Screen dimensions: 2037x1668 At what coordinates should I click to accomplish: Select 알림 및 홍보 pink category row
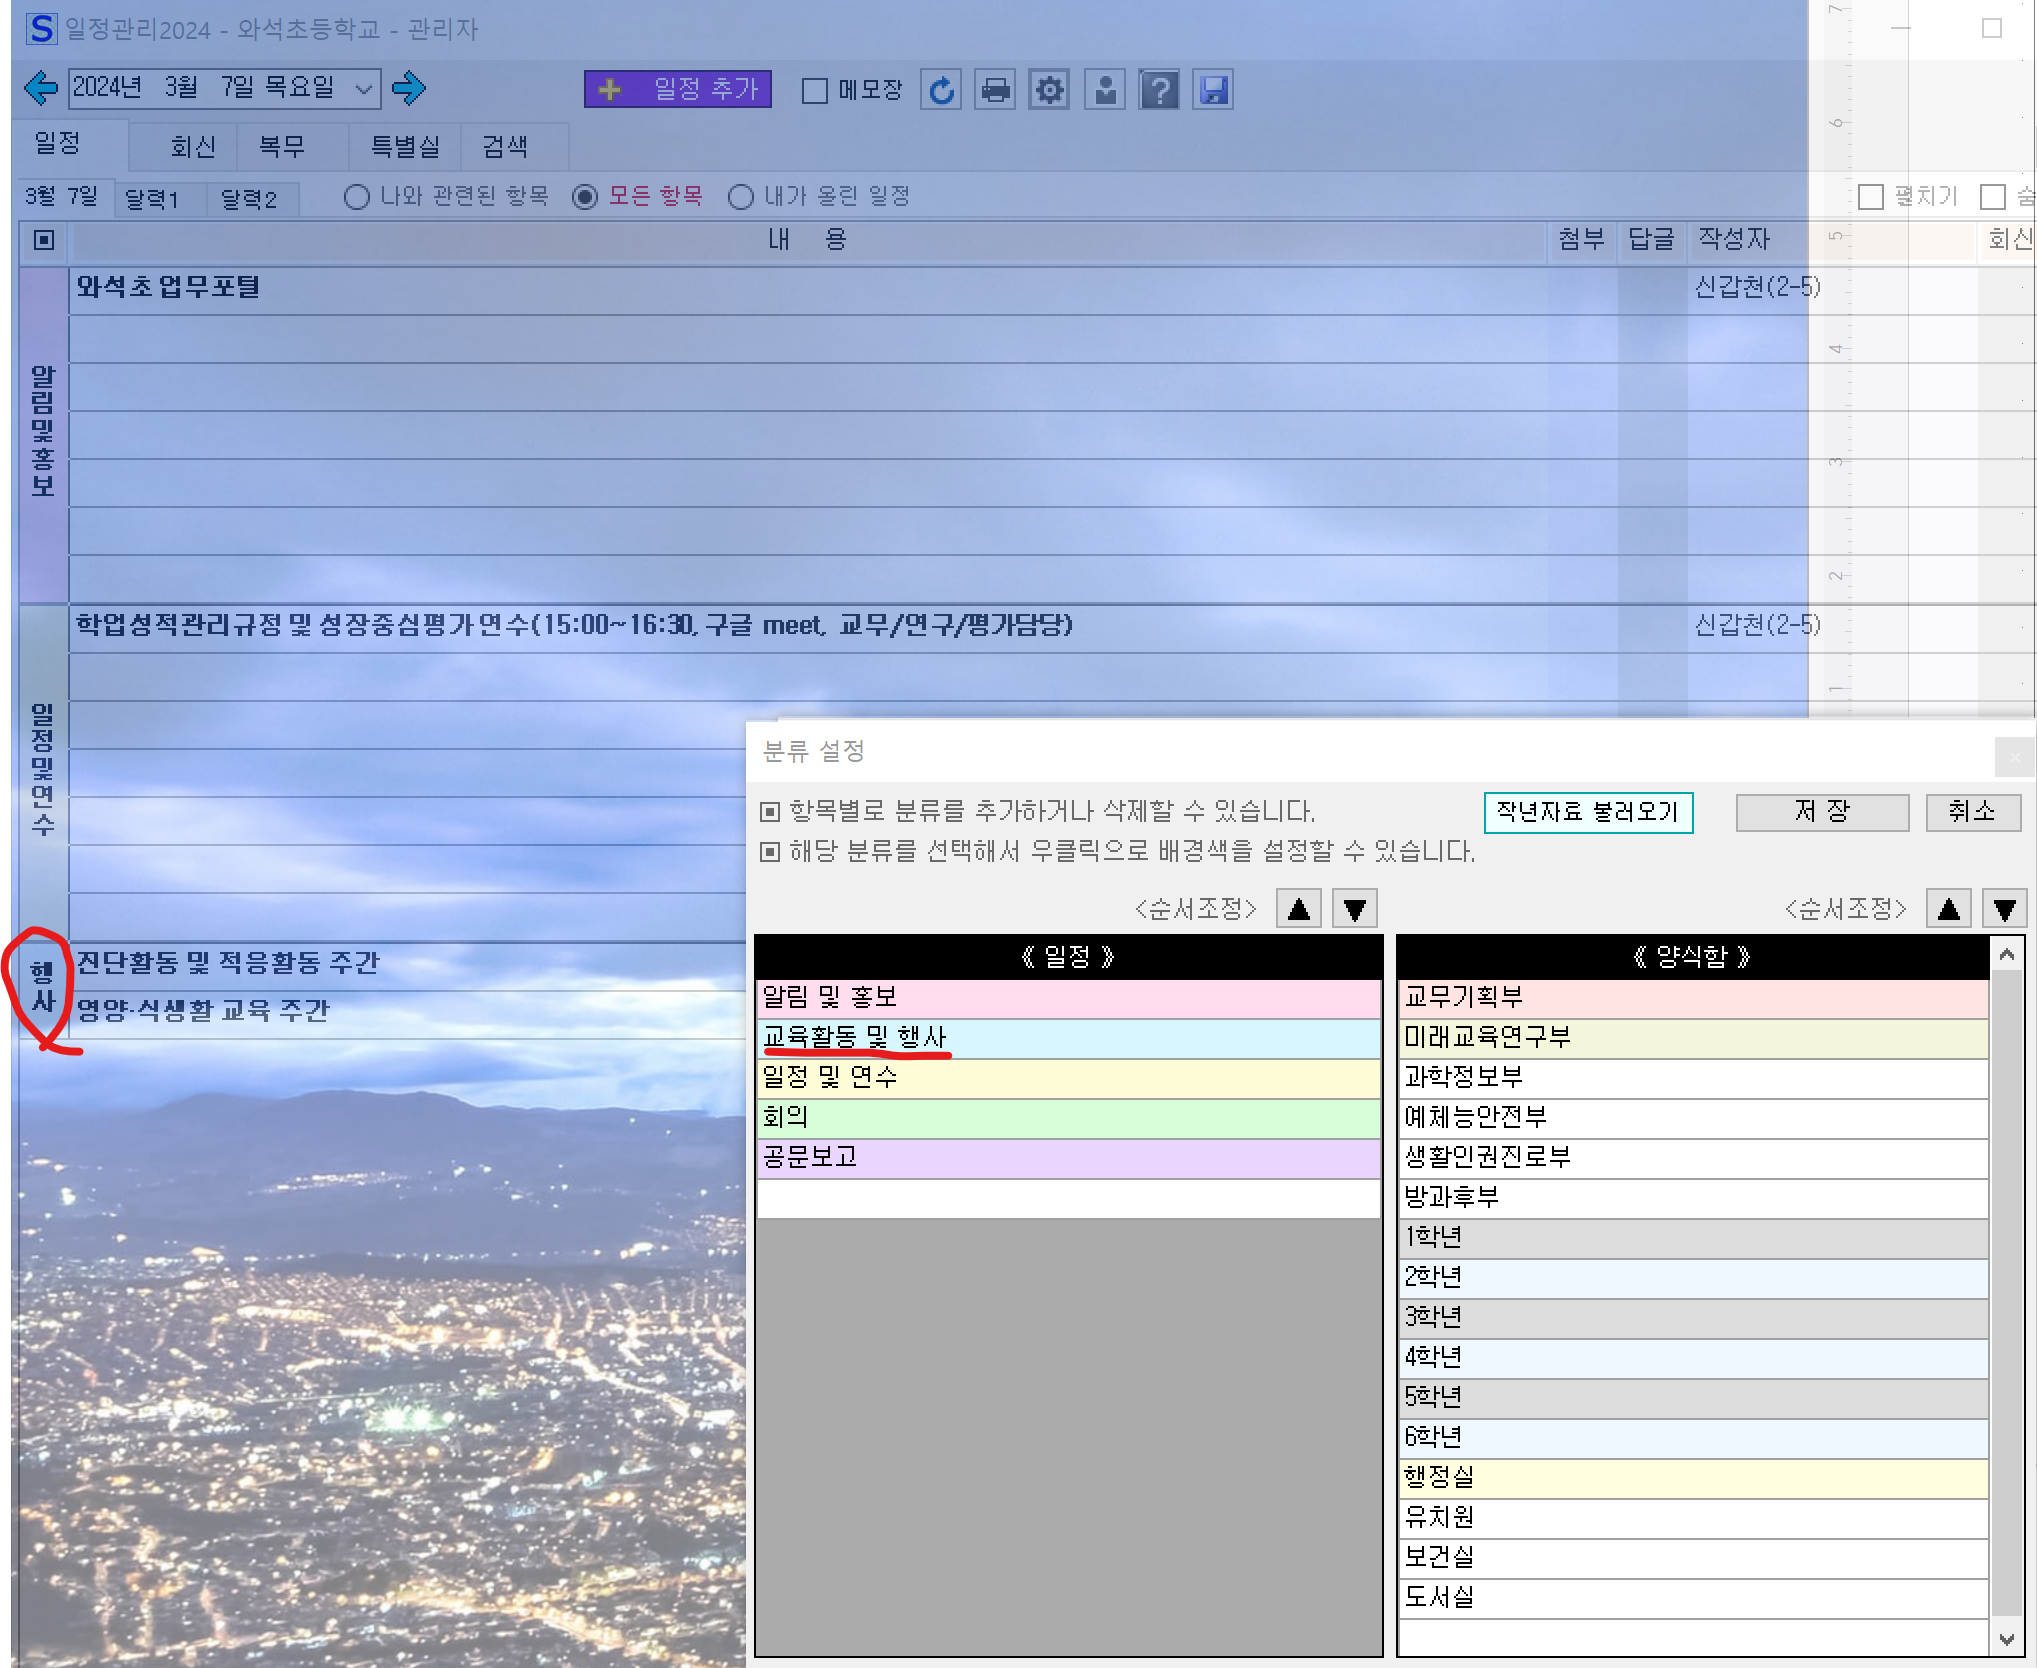[1068, 998]
